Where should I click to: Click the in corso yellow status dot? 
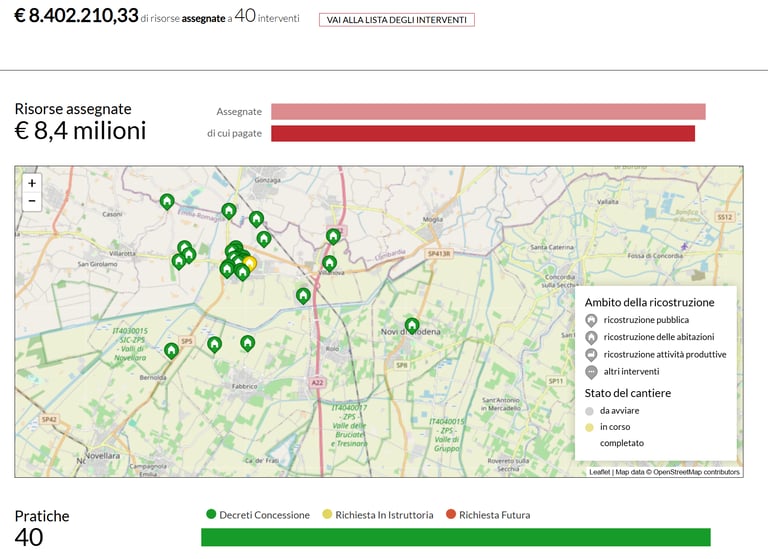pyautogui.click(x=589, y=427)
